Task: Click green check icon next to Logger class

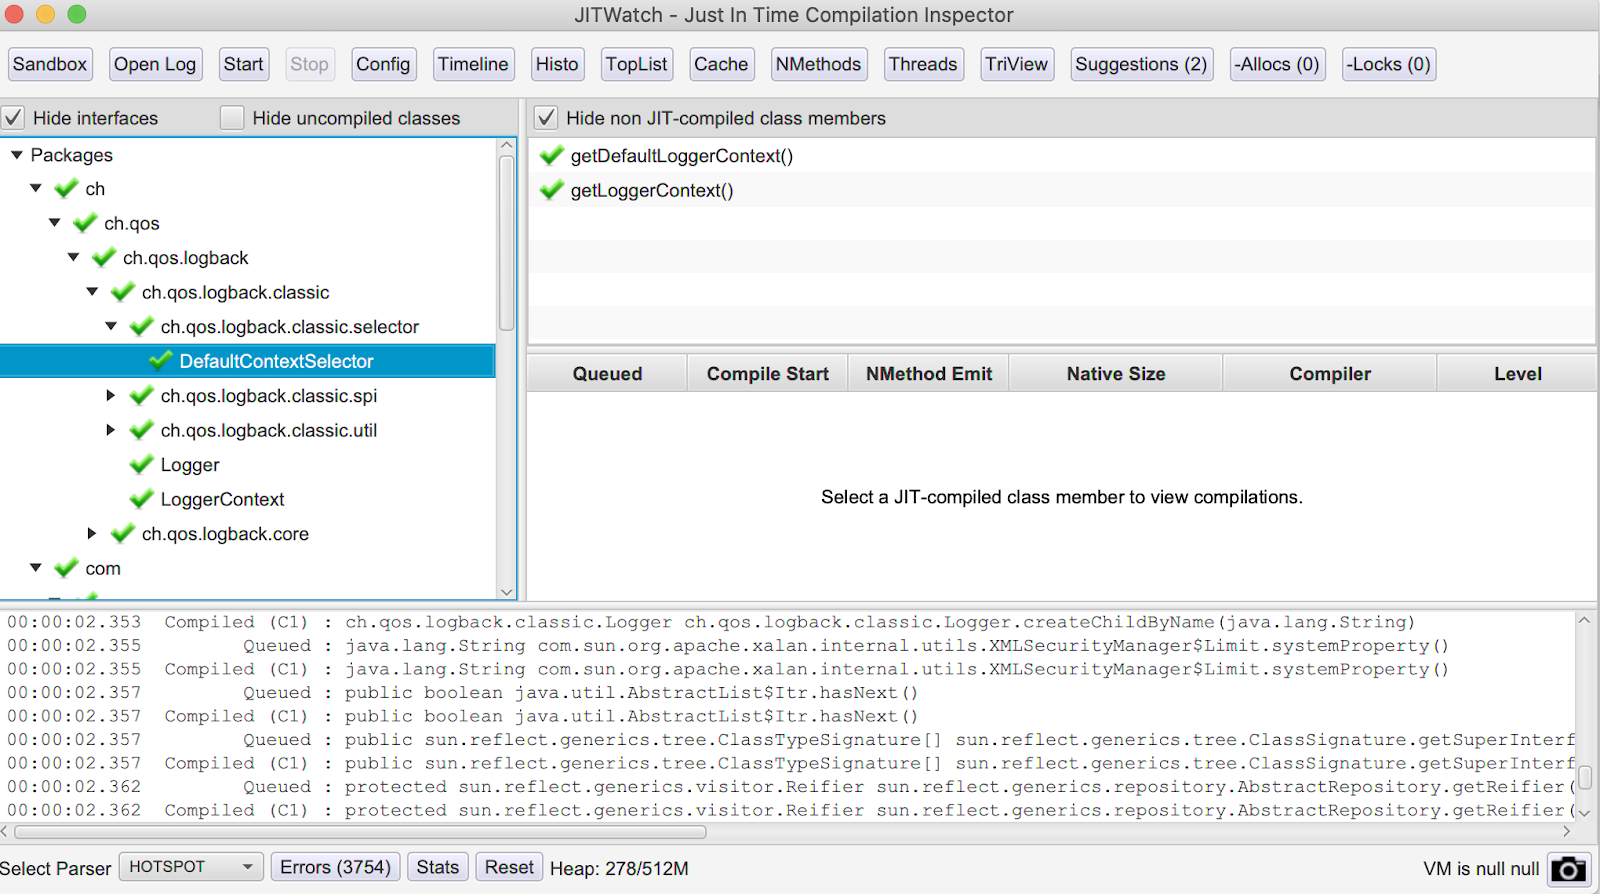Action: (142, 464)
